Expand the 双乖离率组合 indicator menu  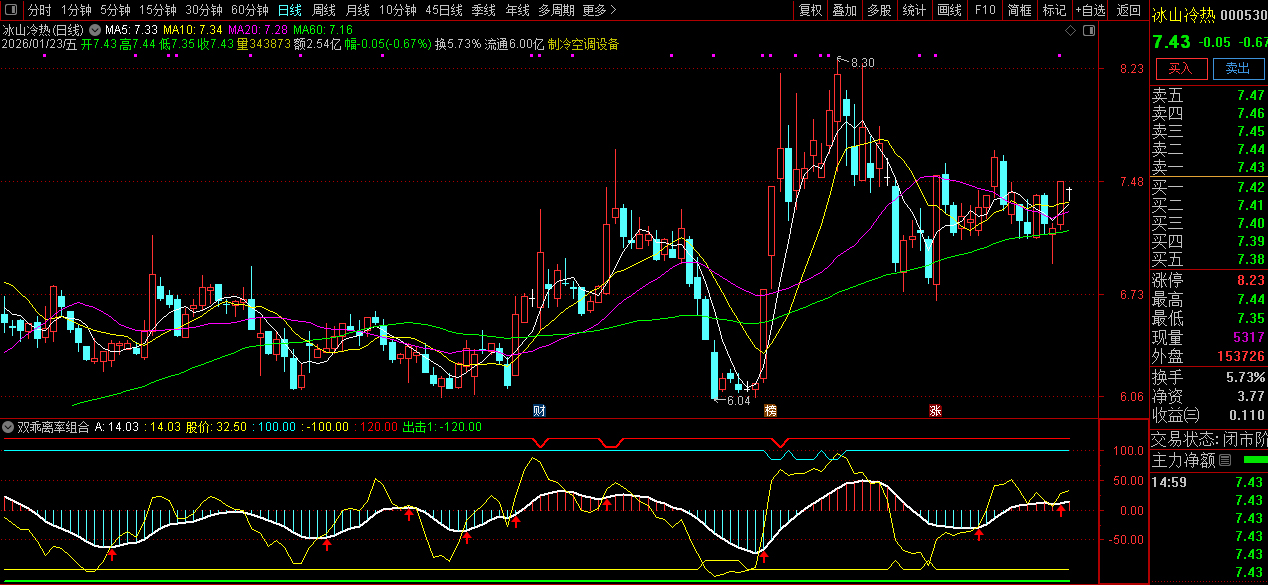pyautogui.click(x=9, y=427)
